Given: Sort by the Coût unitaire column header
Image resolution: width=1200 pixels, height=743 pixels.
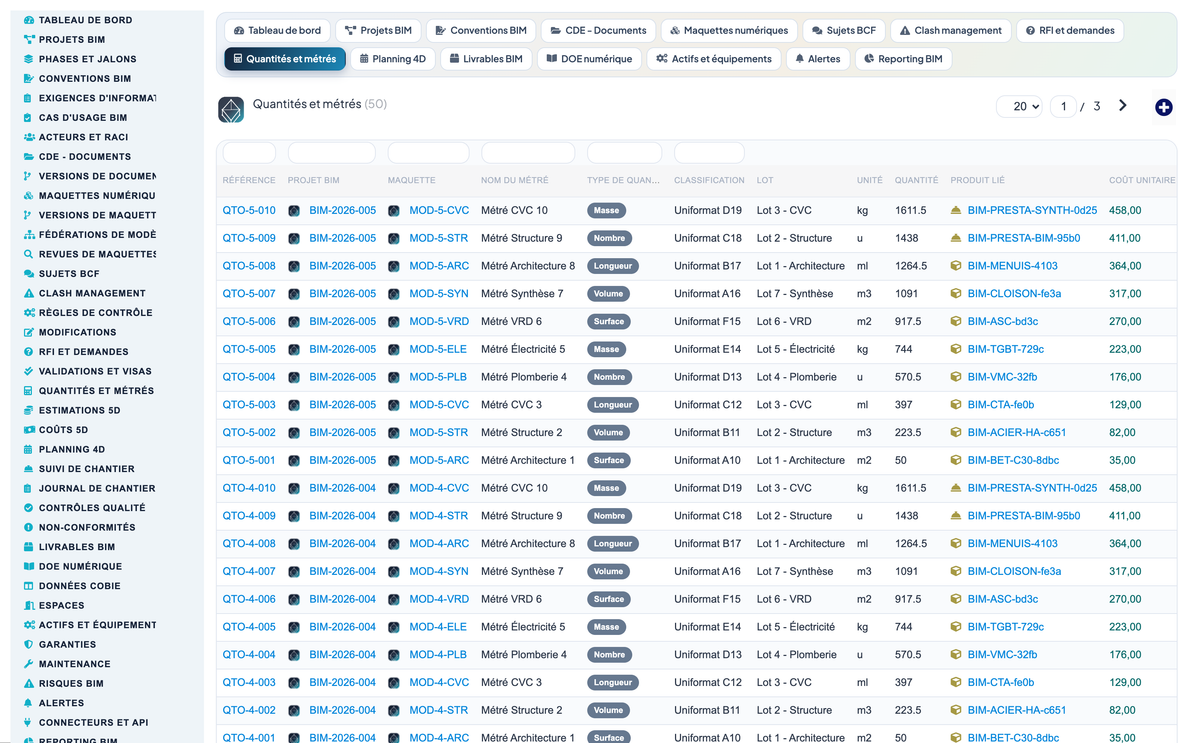Looking at the screenshot, I should (1142, 181).
